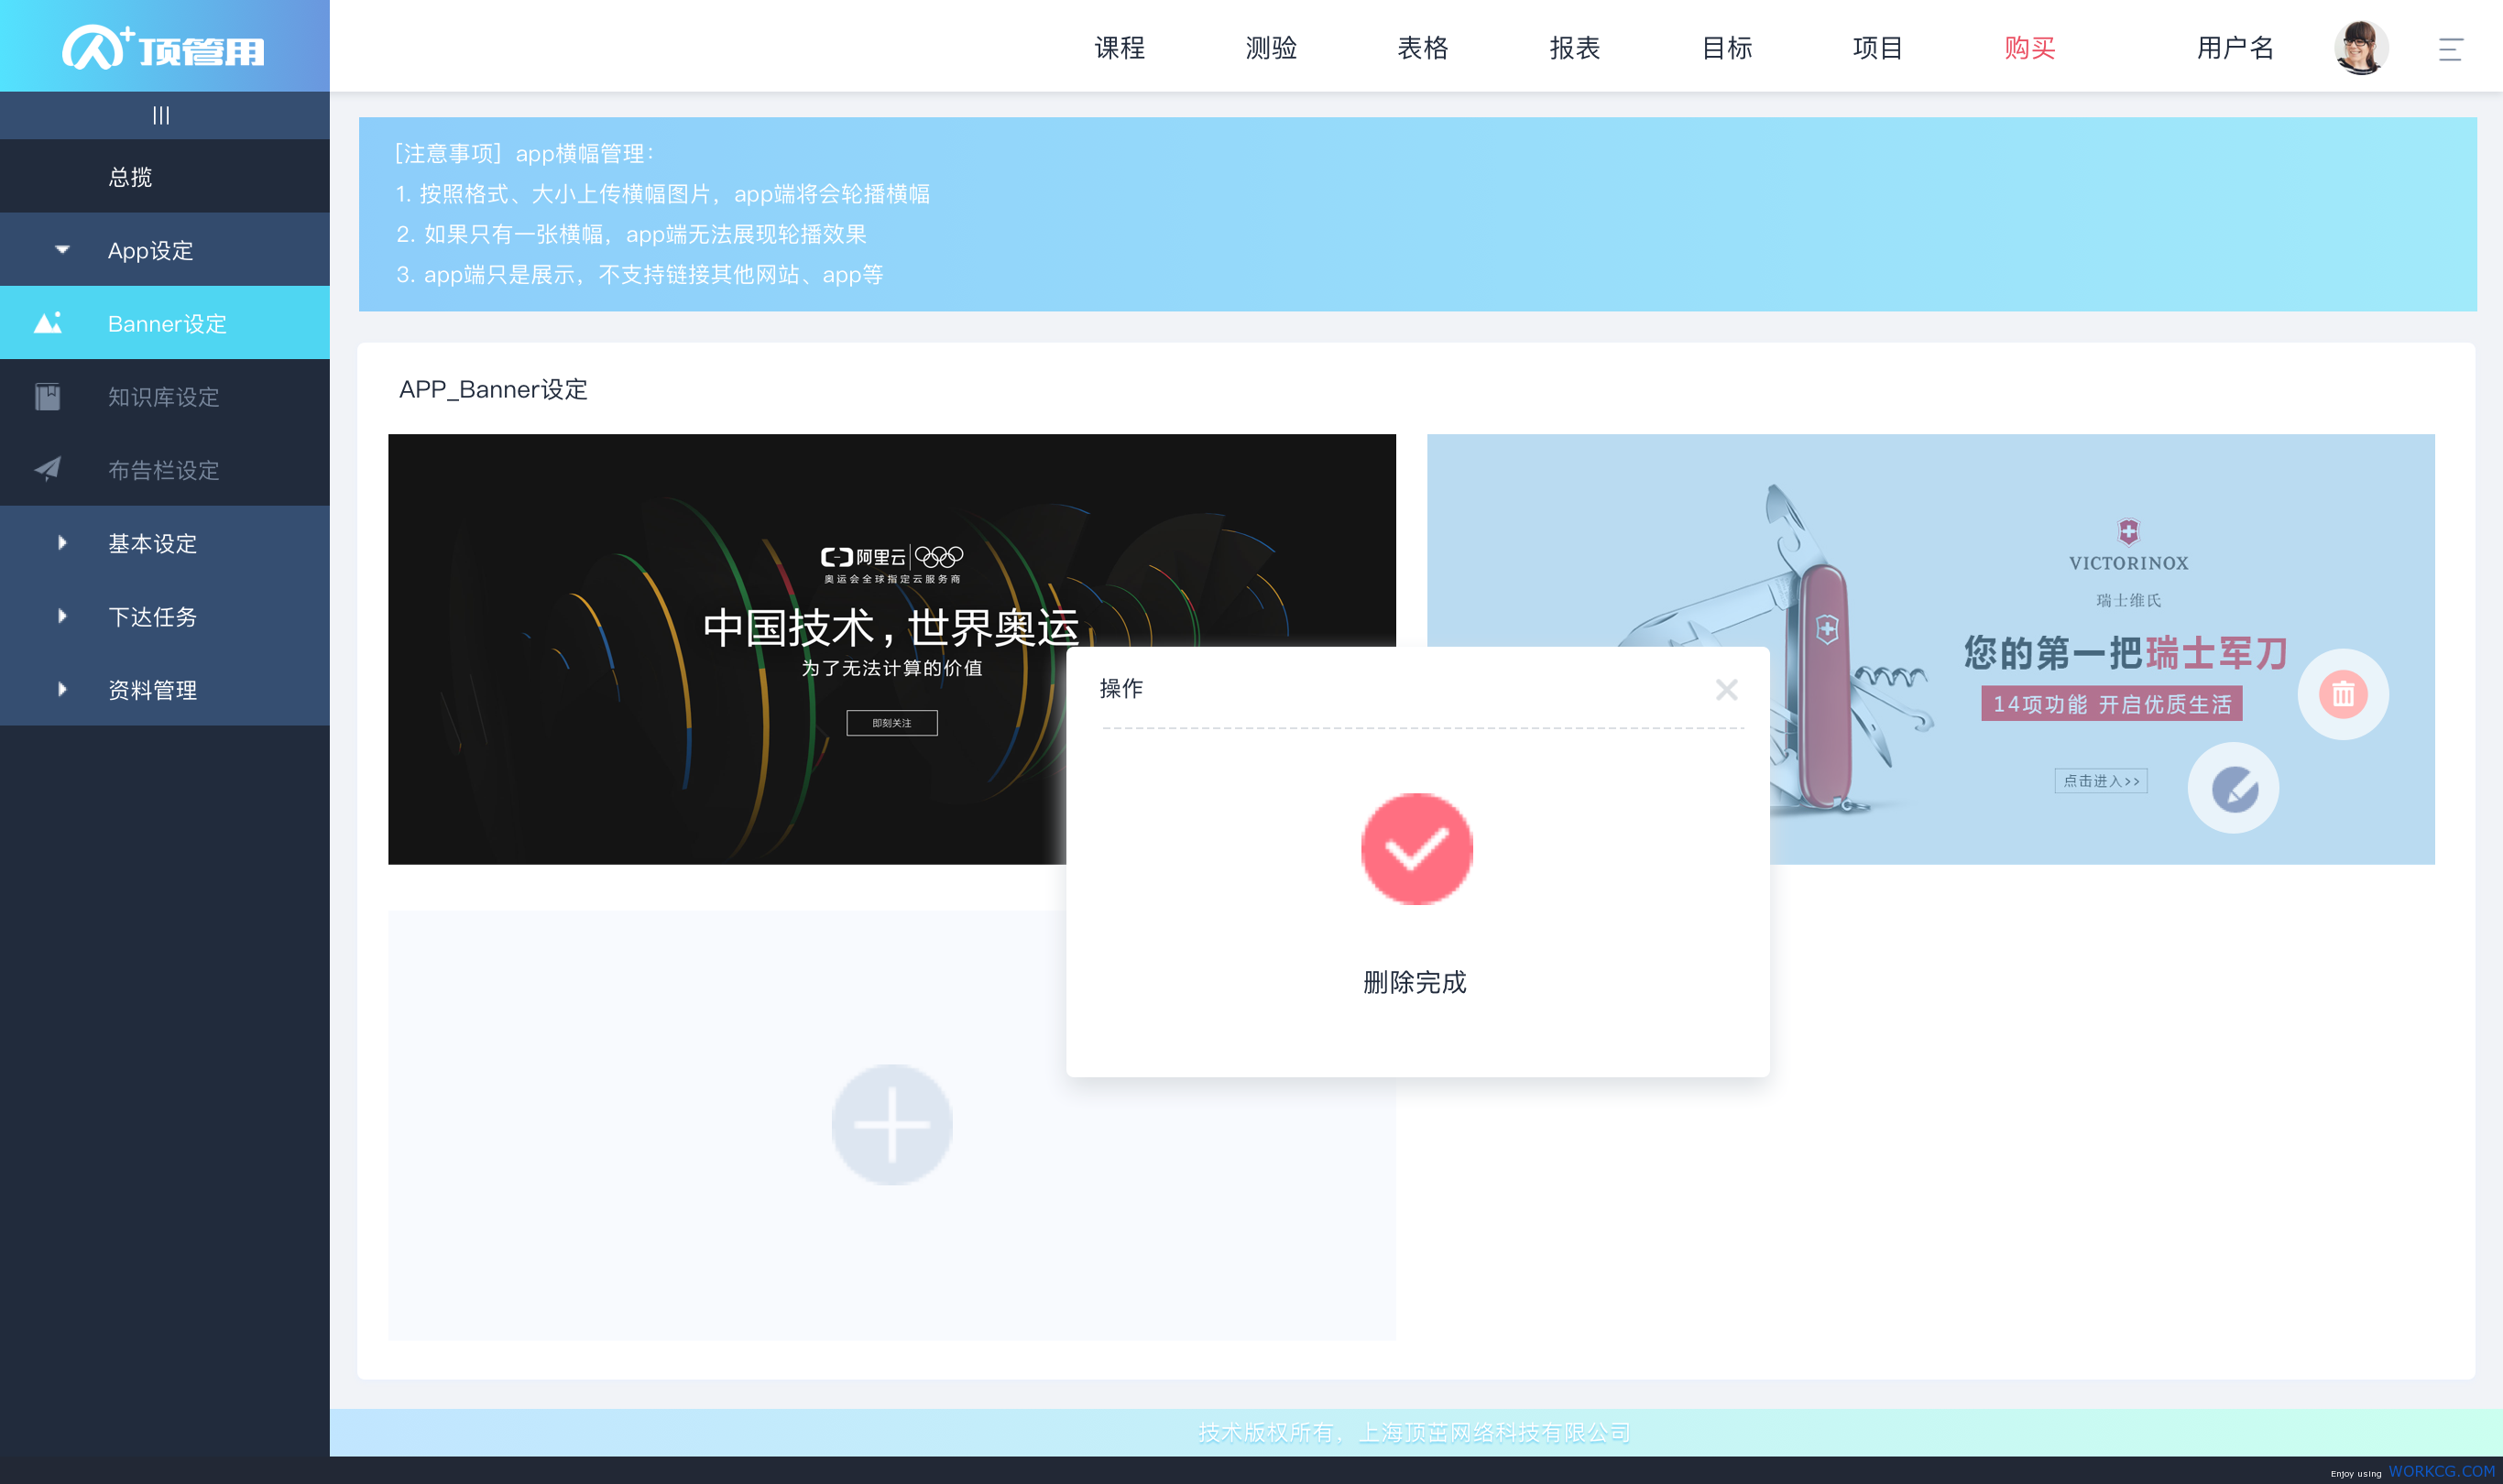Go to 报表 in top navigation

[1575, 48]
